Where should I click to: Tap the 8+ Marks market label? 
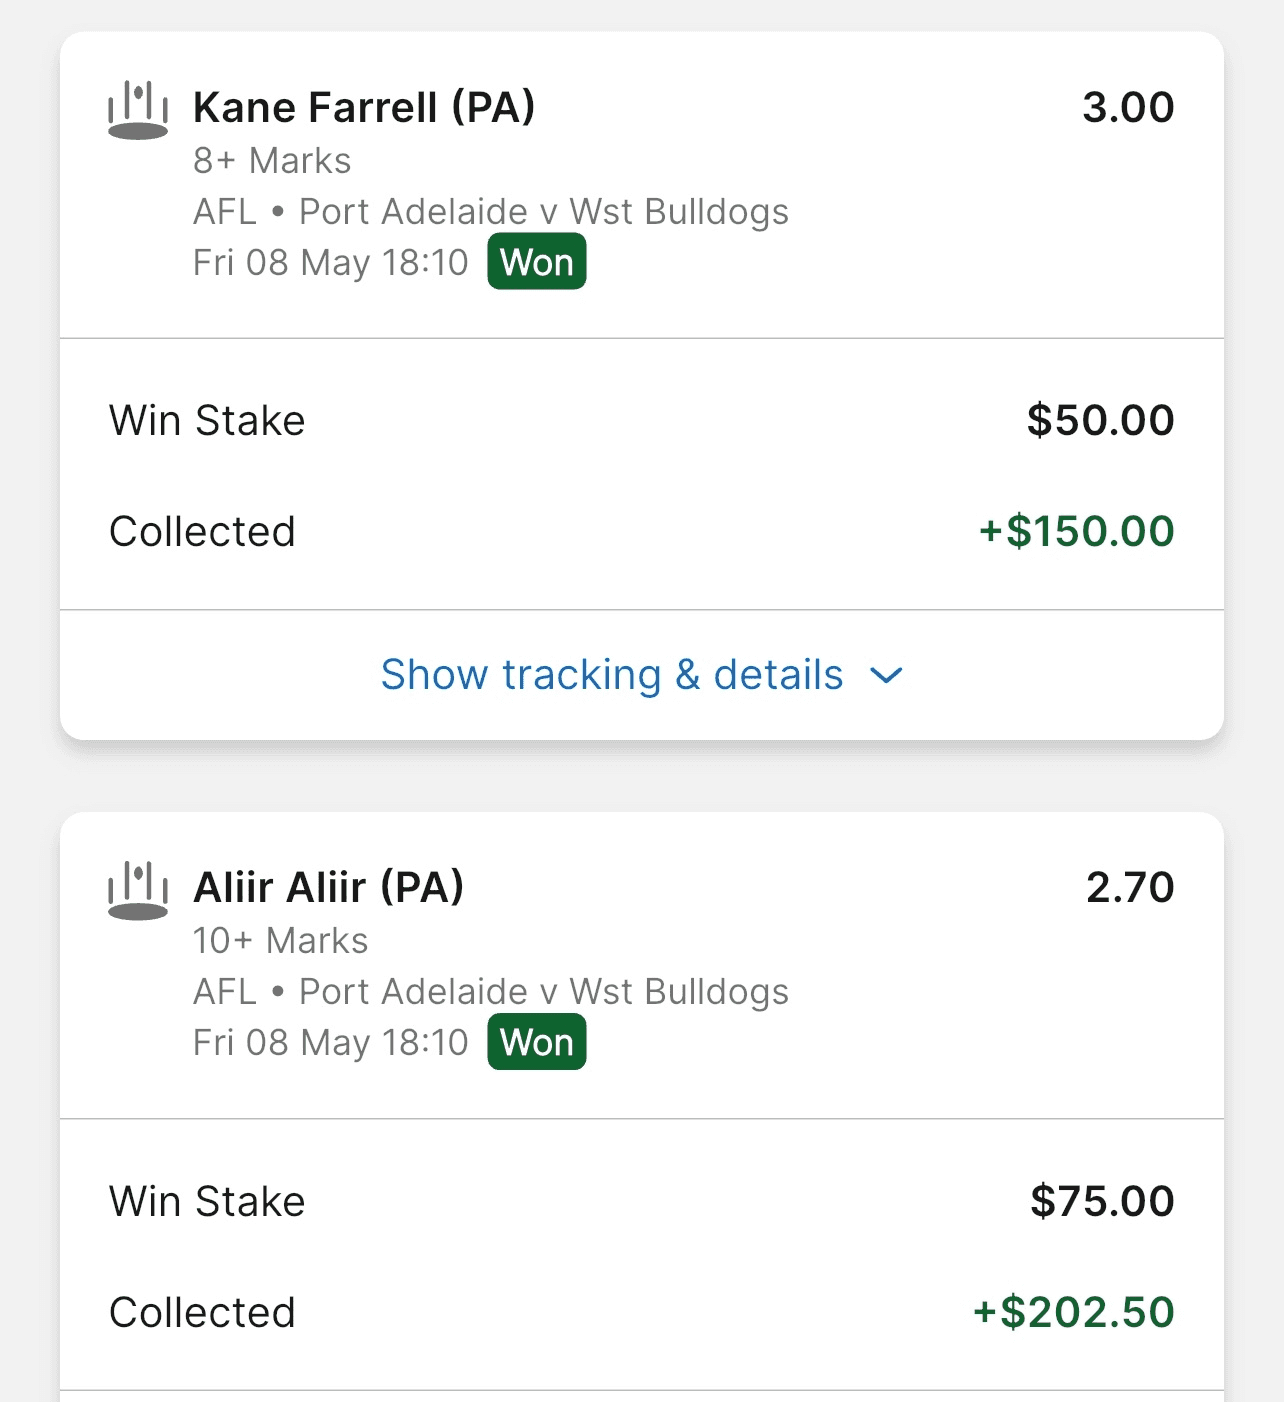coord(272,160)
